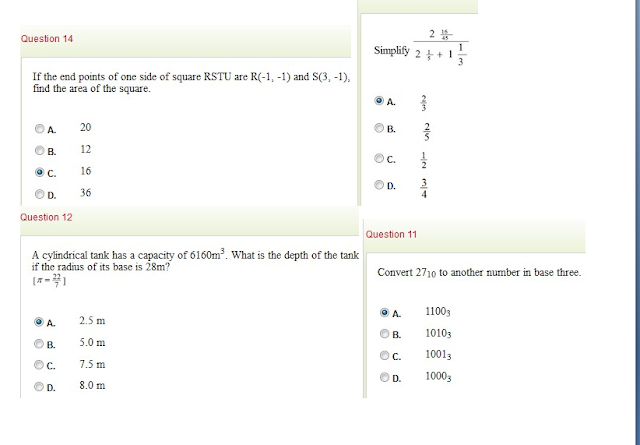Choose 1010 base three in Question 11
640x445 pixels.
[x=384, y=334]
